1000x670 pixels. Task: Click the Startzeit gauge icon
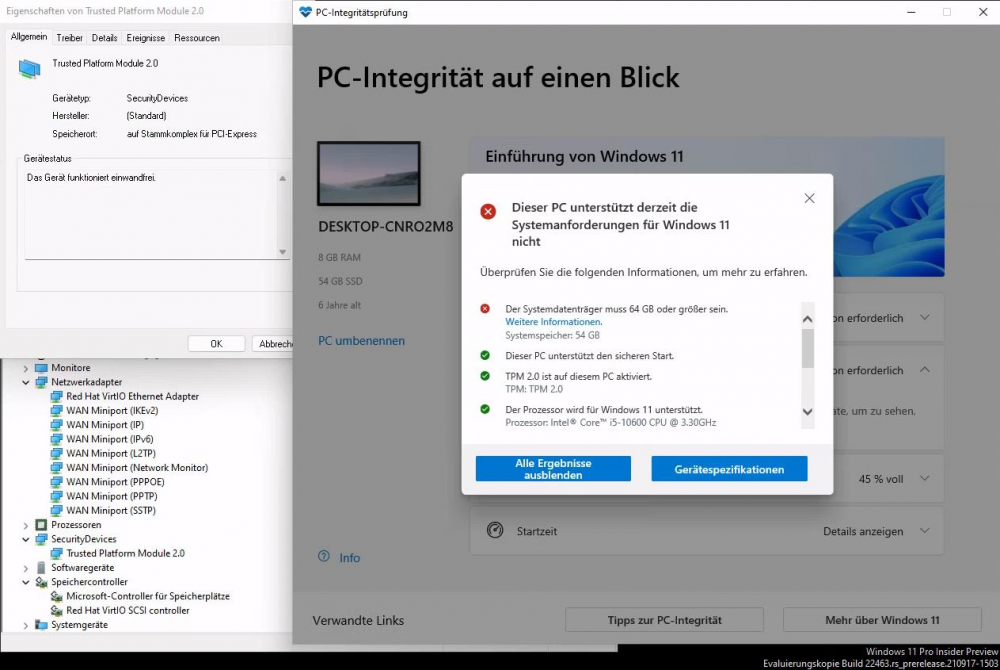point(495,530)
